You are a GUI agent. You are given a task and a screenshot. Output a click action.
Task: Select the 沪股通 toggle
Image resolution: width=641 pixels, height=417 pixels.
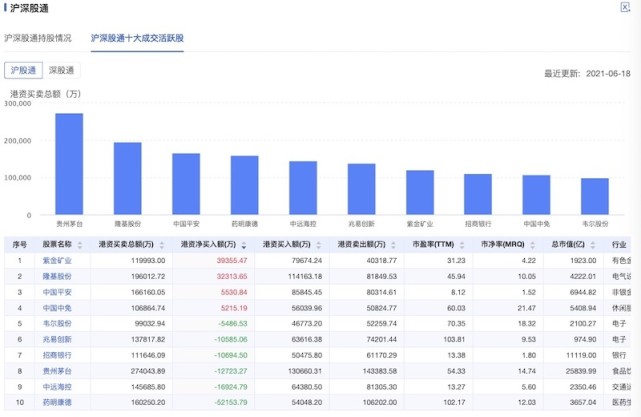click(23, 70)
